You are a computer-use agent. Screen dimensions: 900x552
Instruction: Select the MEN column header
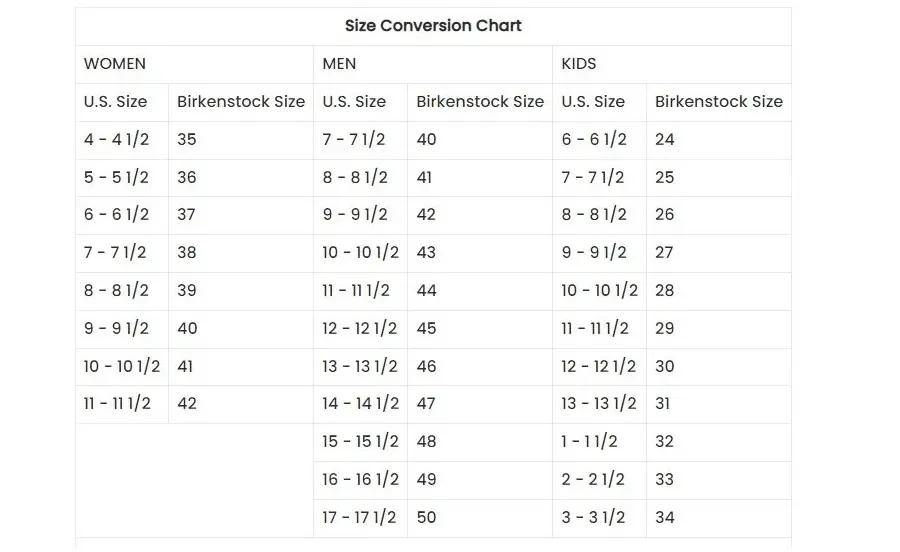pyautogui.click(x=339, y=64)
